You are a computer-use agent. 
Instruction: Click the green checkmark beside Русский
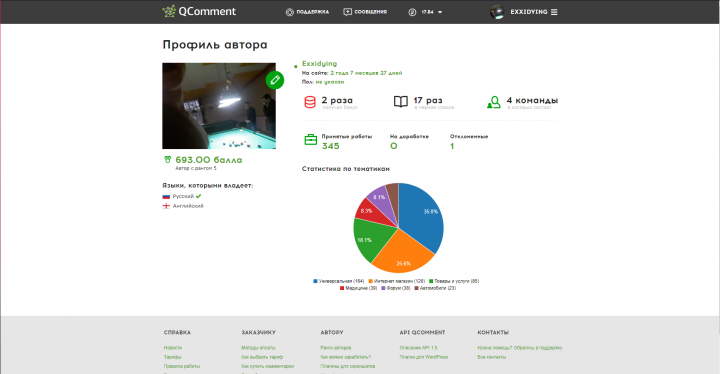[x=198, y=196]
